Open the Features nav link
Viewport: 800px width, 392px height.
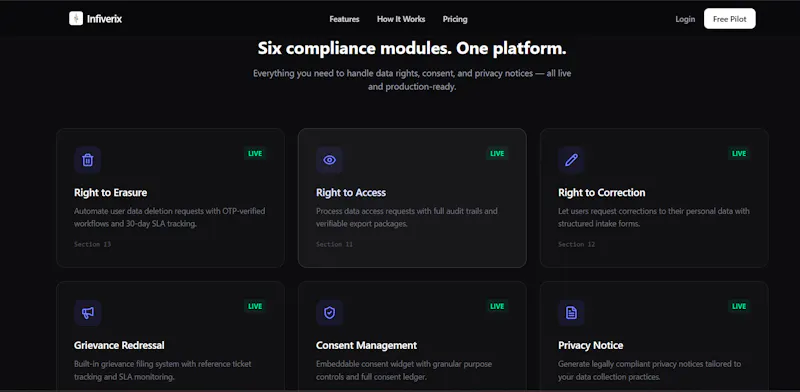tap(344, 19)
